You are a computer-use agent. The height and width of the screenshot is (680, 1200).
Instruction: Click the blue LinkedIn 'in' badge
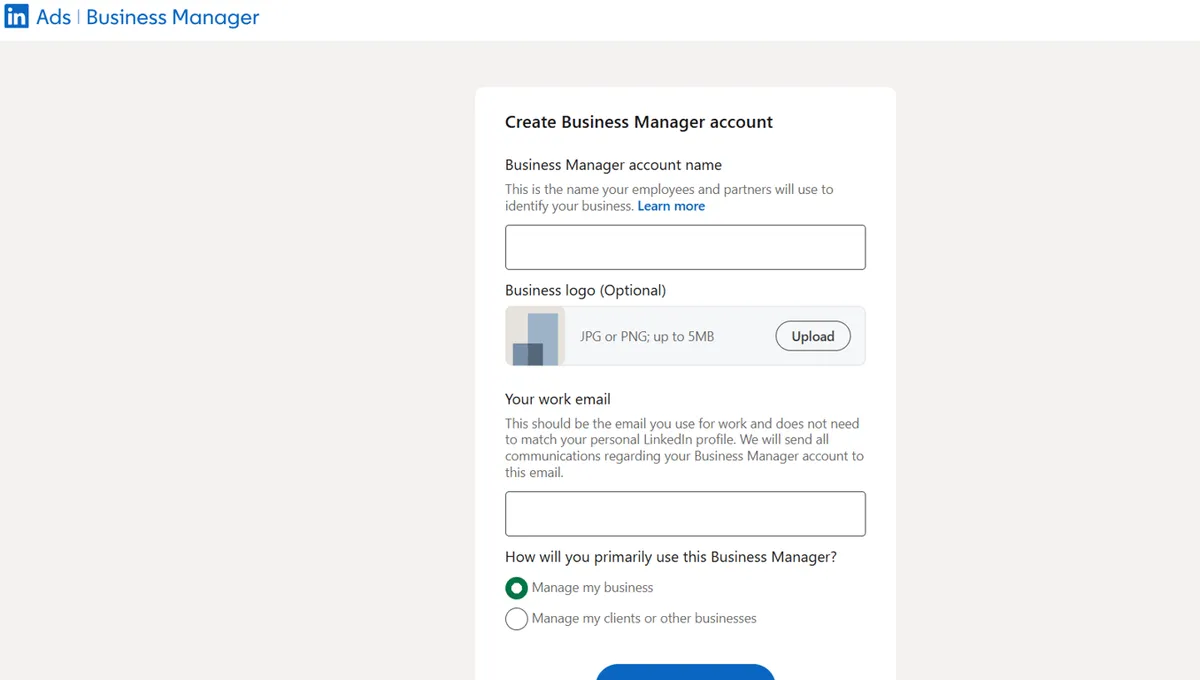tap(16, 16)
